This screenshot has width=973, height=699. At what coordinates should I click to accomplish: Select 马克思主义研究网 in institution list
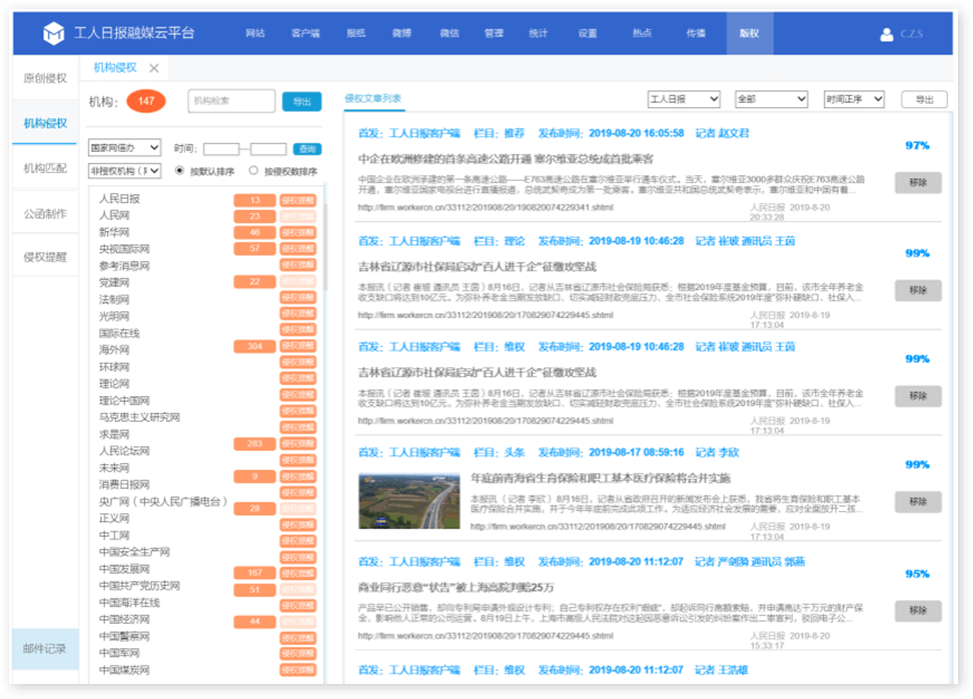[139, 417]
